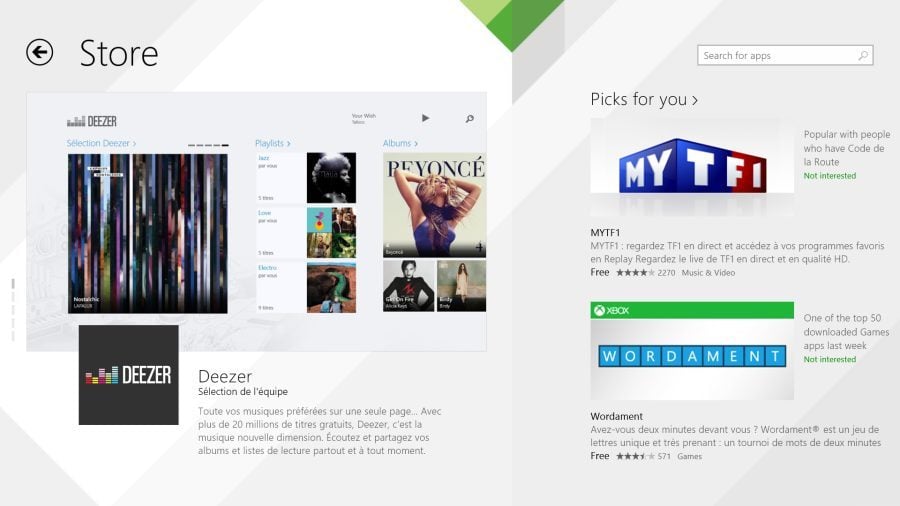Expand Picks for you with the chevron

(695, 100)
